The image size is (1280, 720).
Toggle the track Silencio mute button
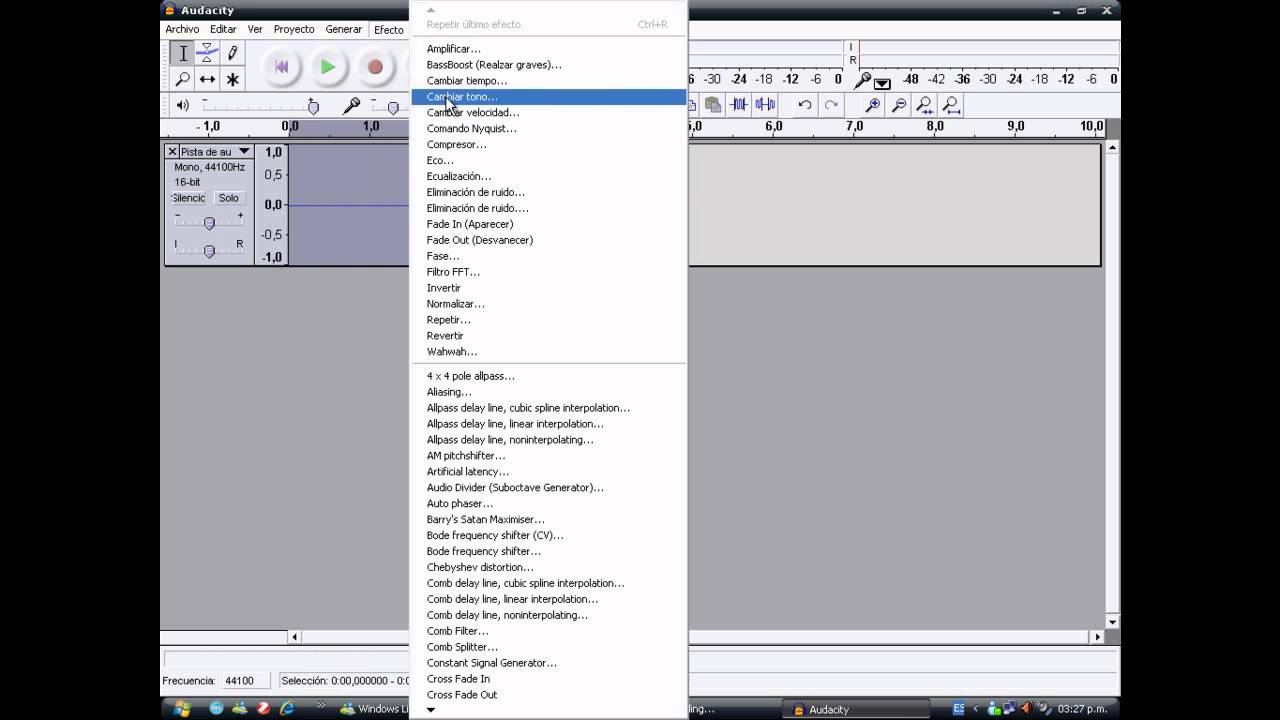188,198
